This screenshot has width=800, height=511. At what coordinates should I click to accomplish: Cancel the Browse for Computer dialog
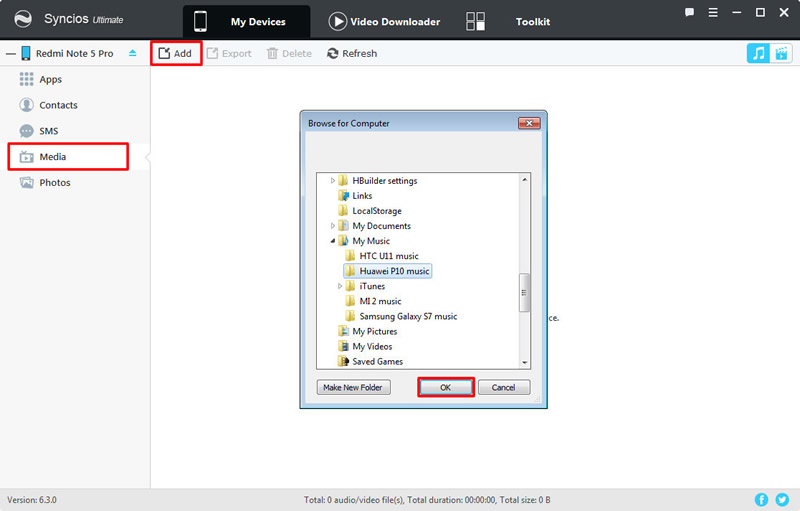click(x=504, y=388)
